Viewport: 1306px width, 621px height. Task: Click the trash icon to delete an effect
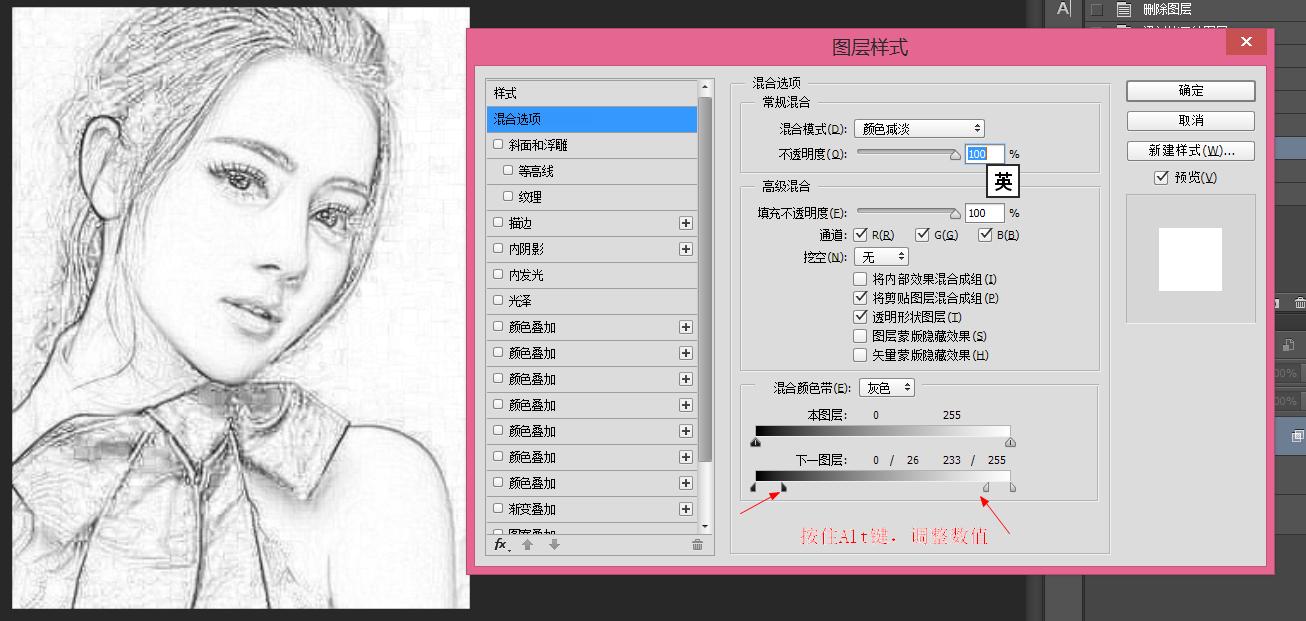[x=696, y=546]
